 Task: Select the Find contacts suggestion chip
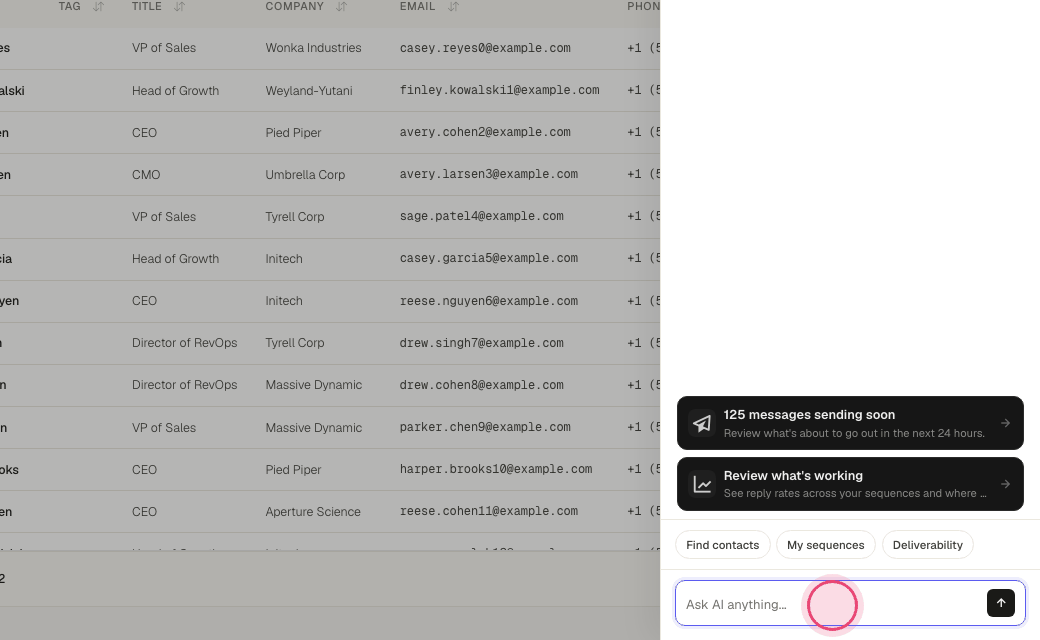tap(722, 545)
